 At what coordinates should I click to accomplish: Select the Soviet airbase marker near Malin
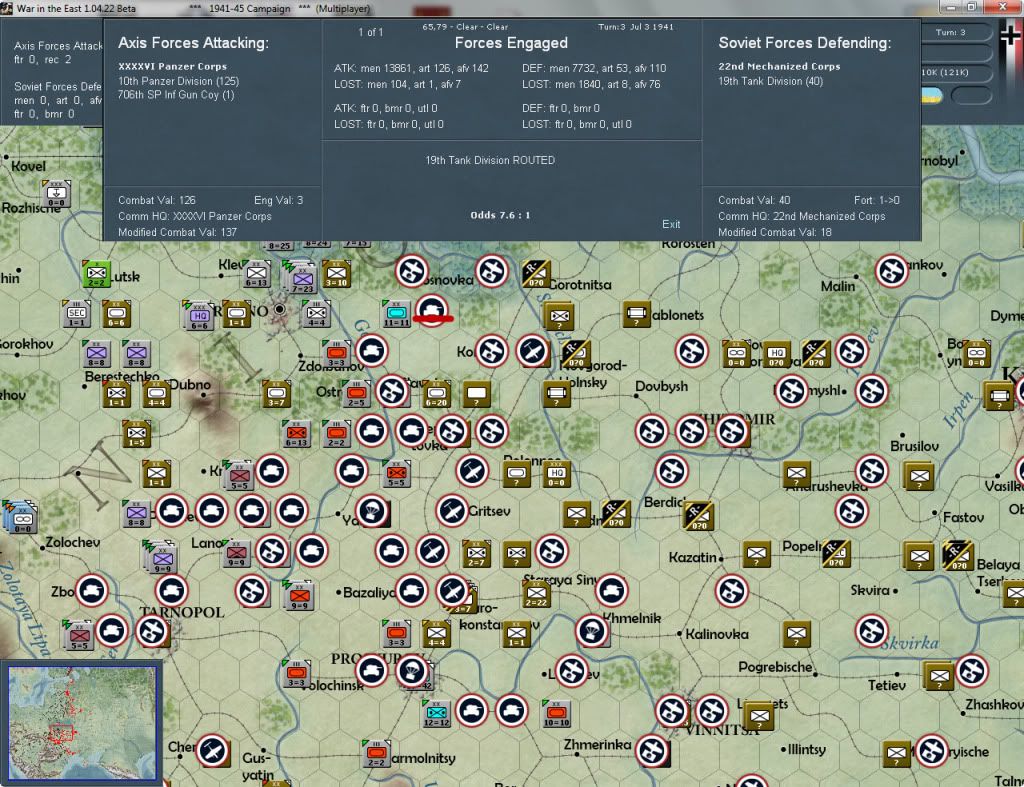point(891,271)
